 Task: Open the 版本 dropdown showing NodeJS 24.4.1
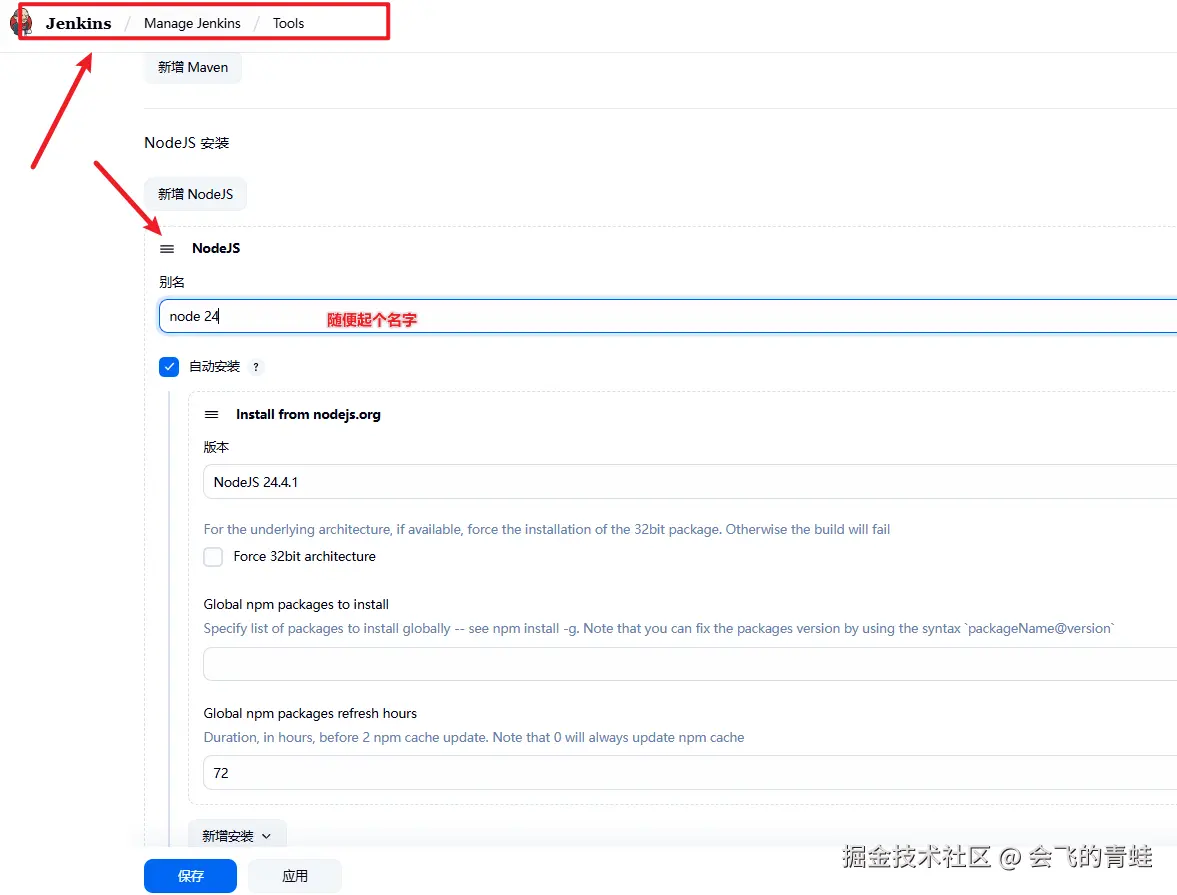click(x=690, y=482)
